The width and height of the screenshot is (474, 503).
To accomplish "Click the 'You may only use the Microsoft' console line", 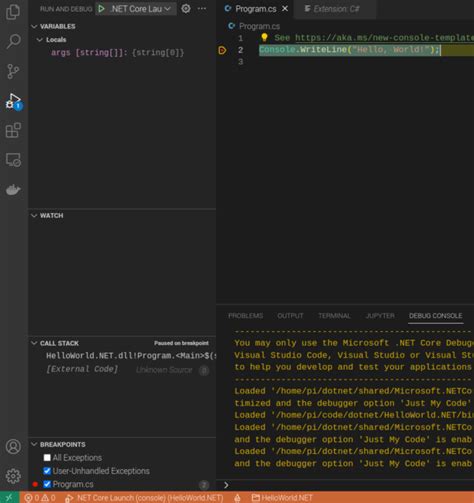I will point(354,343).
